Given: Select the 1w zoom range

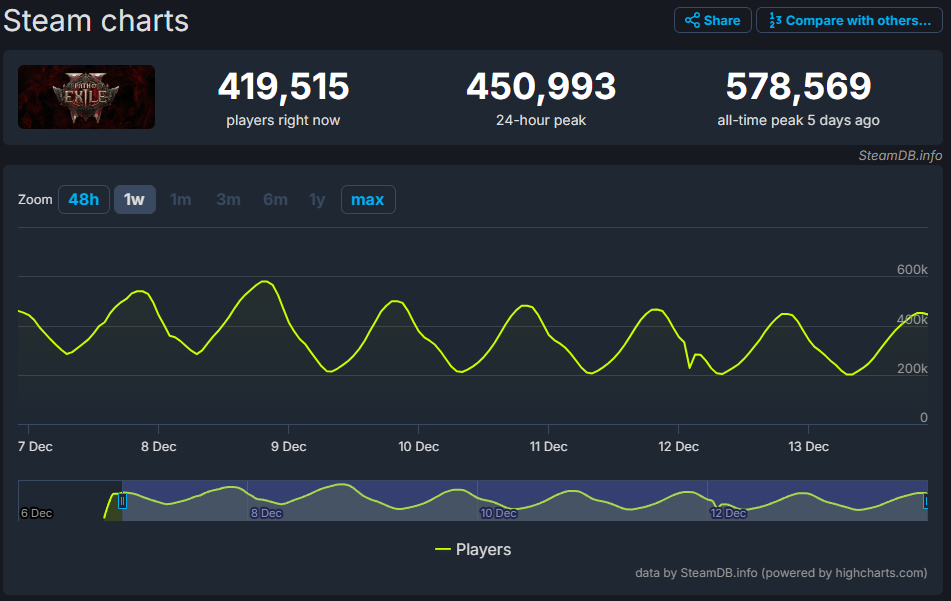Looking at the screenshot, I should pyautogui.click(x=134, y=200).
